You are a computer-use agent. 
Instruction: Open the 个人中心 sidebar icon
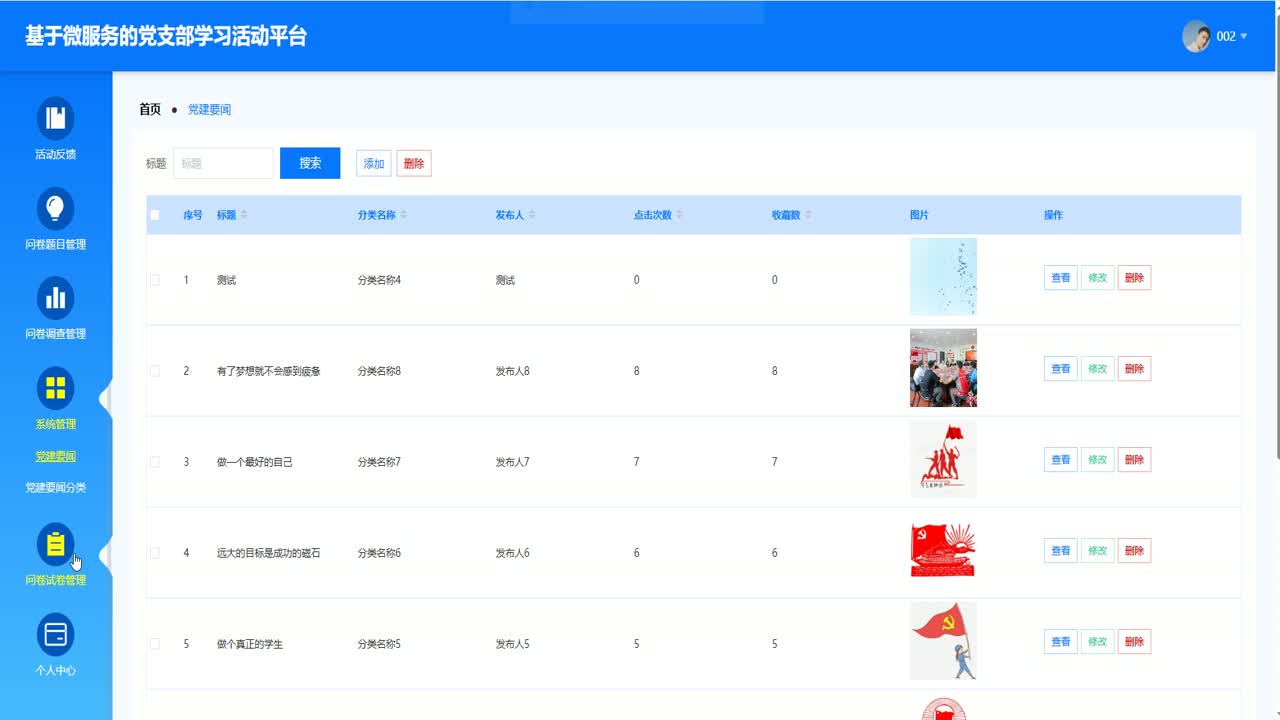coord(56,634)
